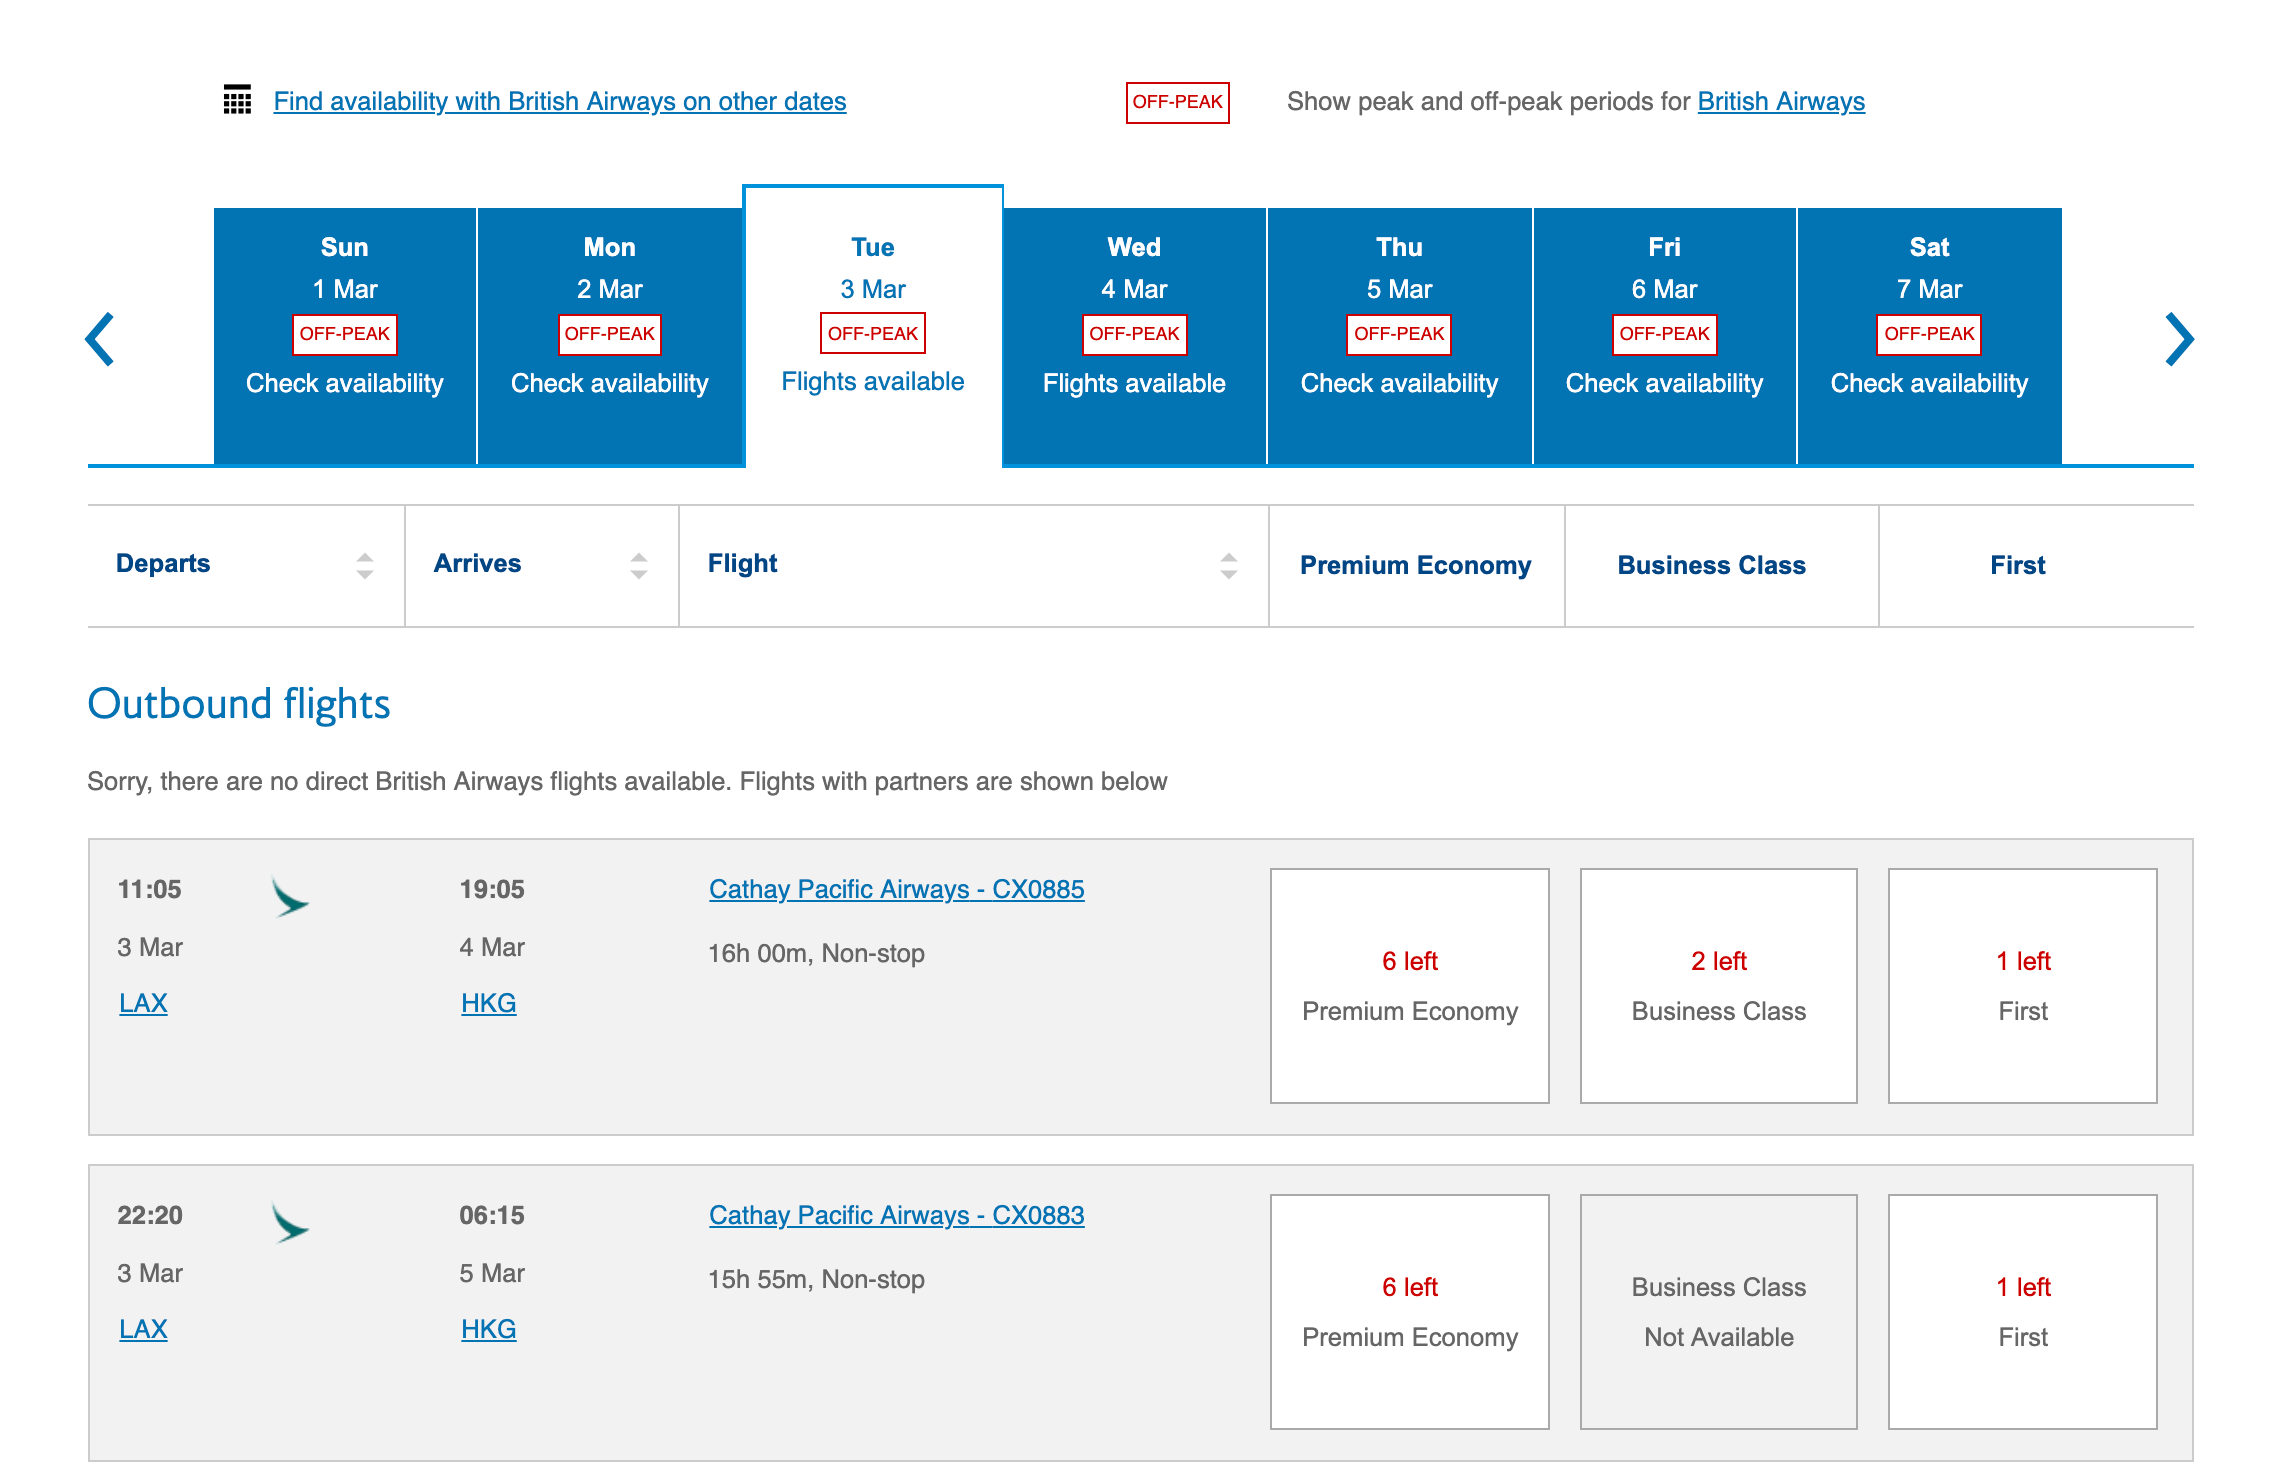The image size is (2286, 1476).
Task: Sort by Flight column arrows
Action: coord(1229,566)
